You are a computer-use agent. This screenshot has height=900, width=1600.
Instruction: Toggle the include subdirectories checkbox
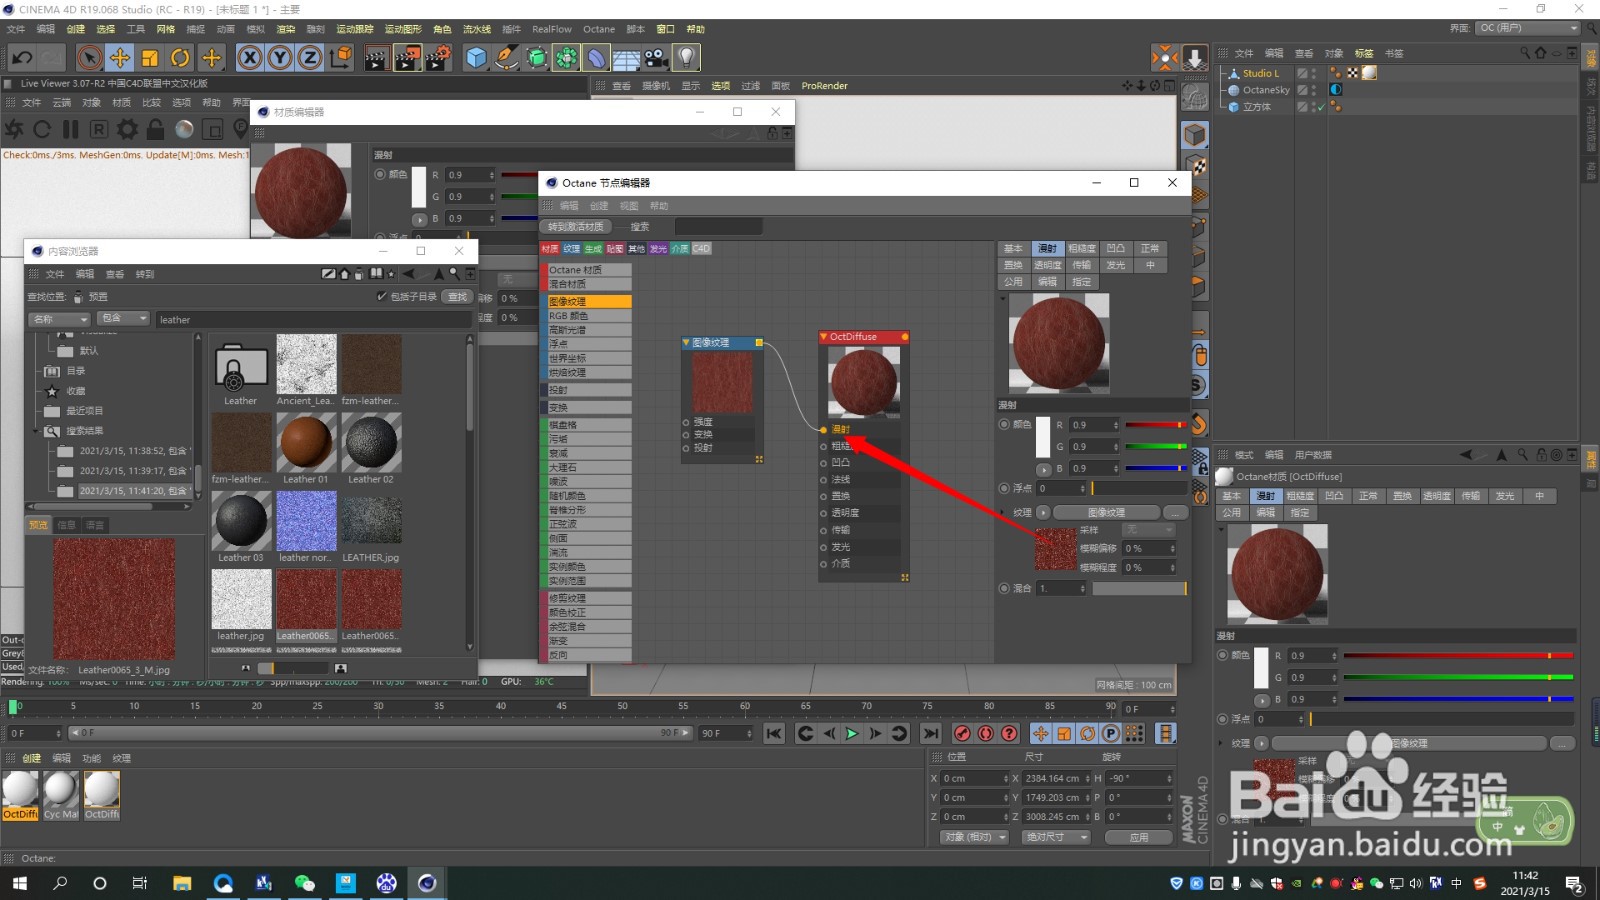pos(381,296)
